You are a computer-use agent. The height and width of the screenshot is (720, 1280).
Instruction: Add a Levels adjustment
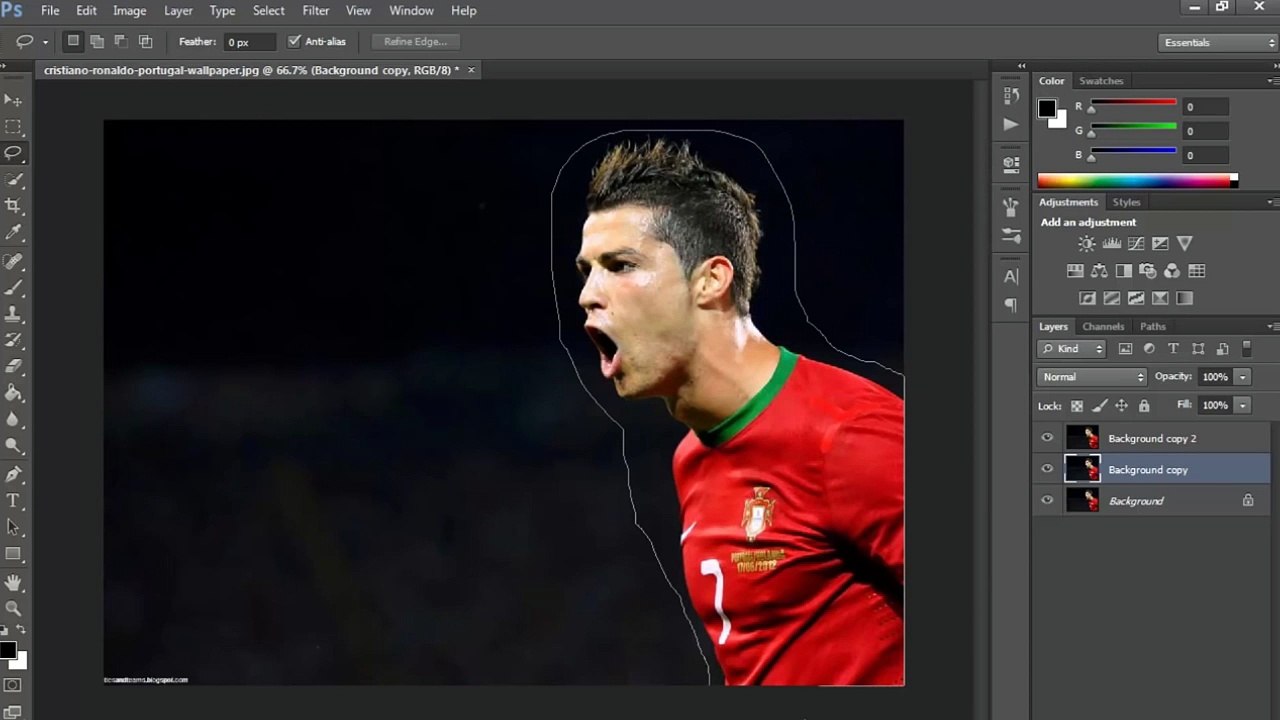pos(1112,243)
